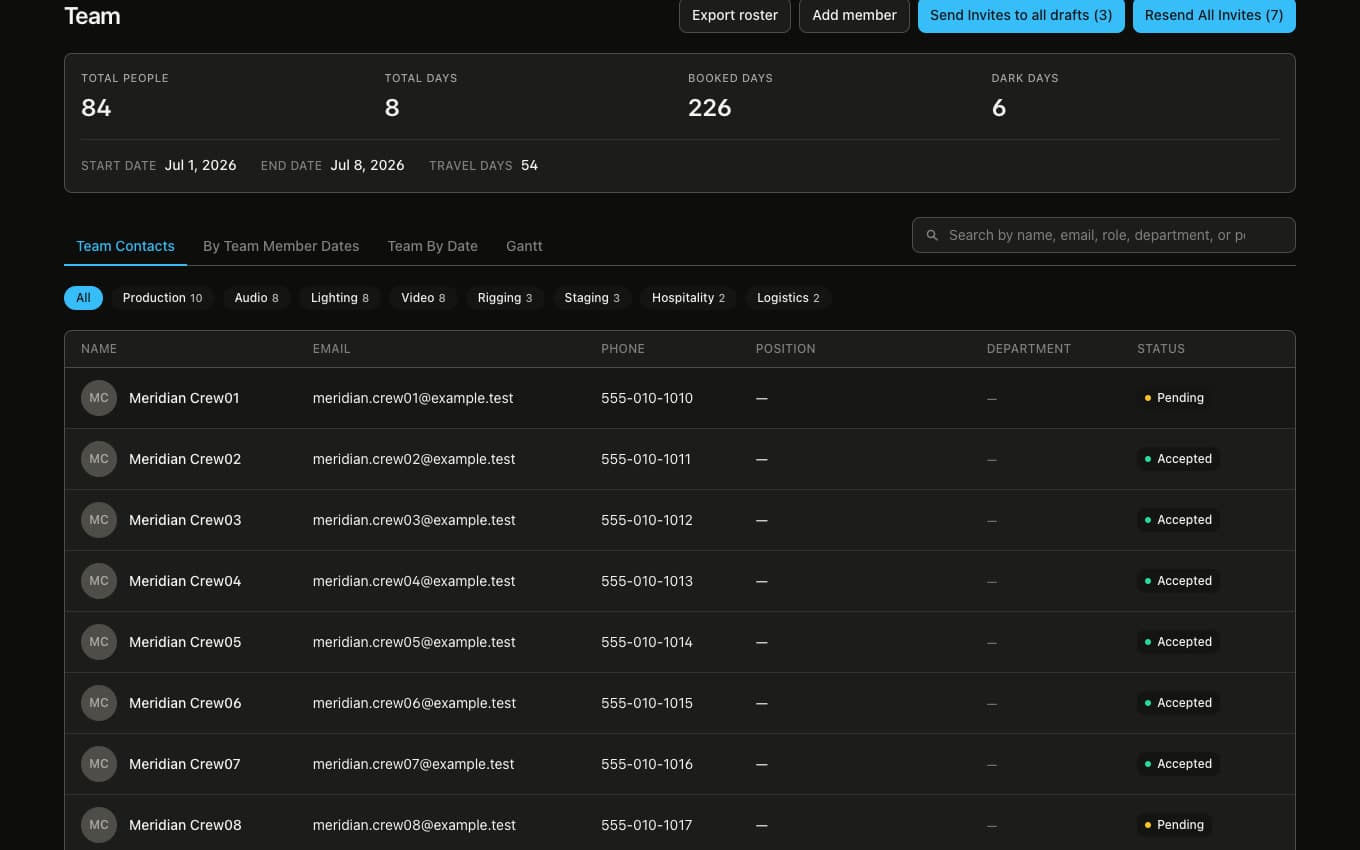Click email meridian.crew07@example.test
Screen dimensions: 1360x850
[414, 764]
